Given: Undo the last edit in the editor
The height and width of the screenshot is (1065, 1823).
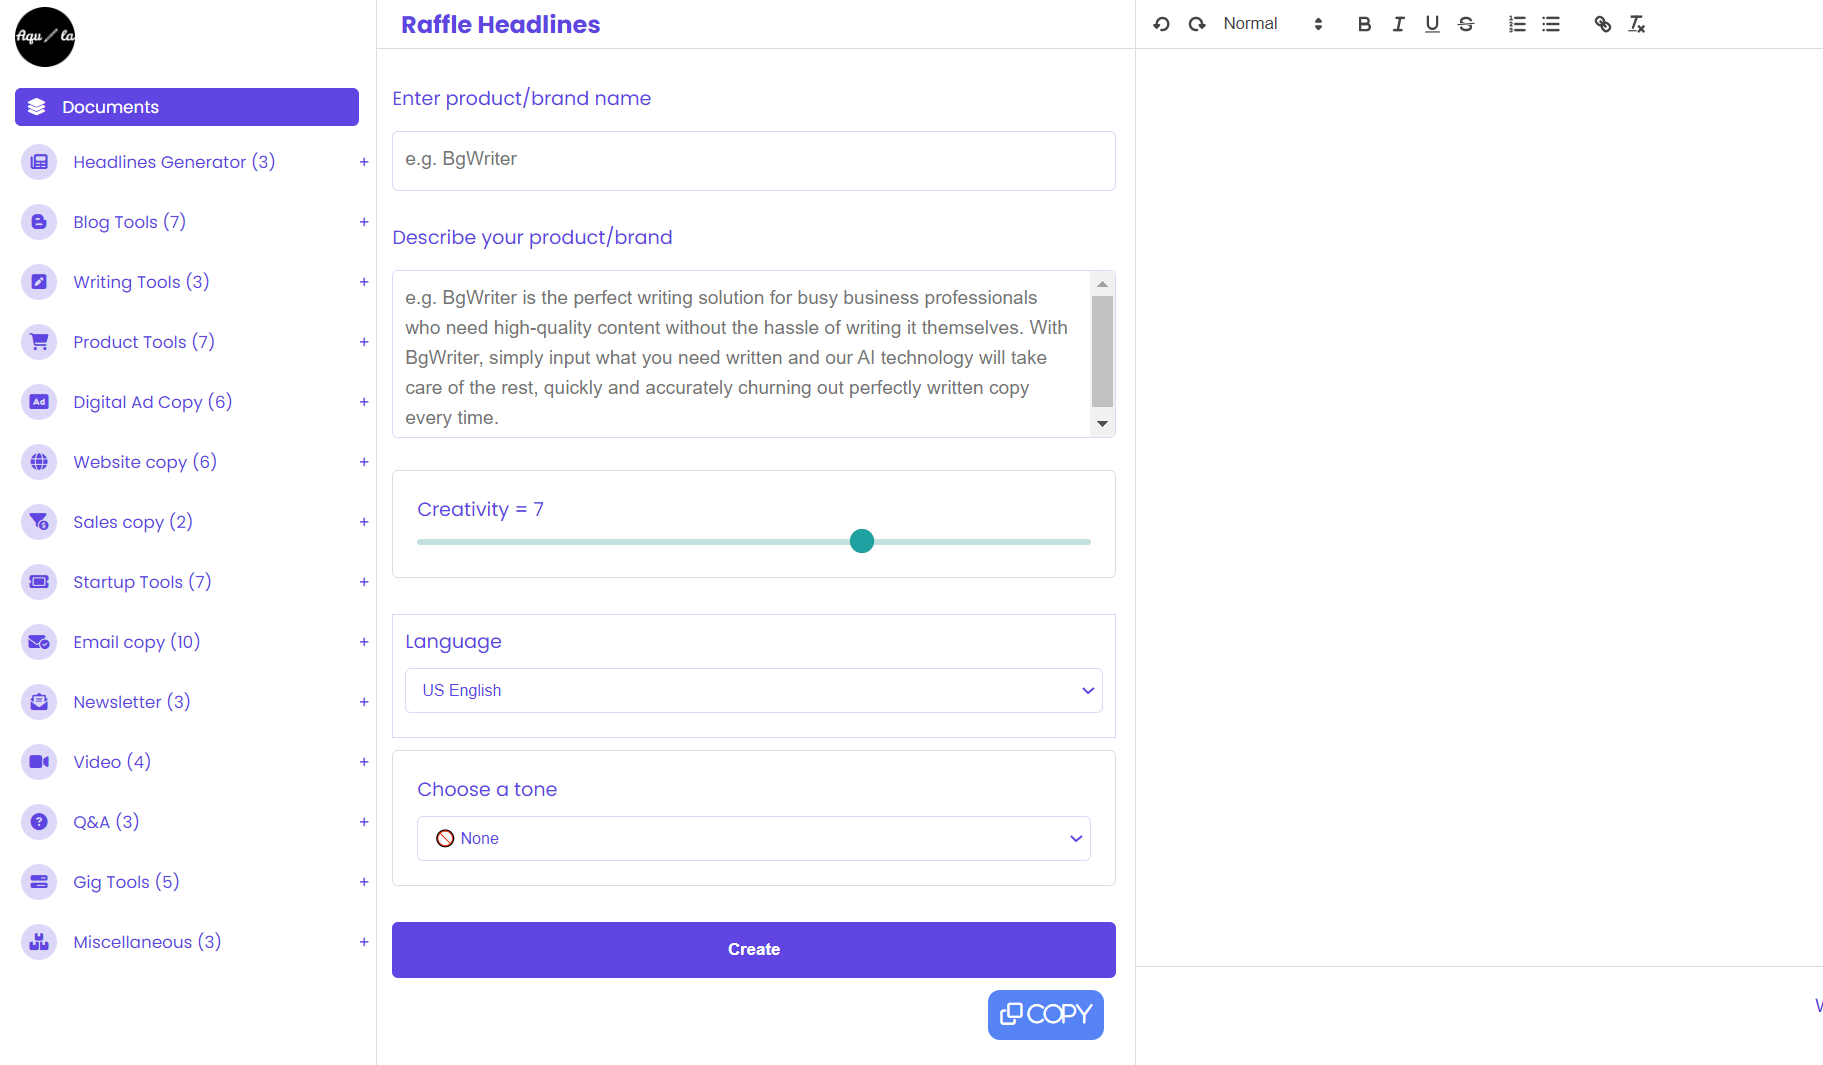Looking at the screenshot, I should pyautogui.click(x=1161, y=24).
